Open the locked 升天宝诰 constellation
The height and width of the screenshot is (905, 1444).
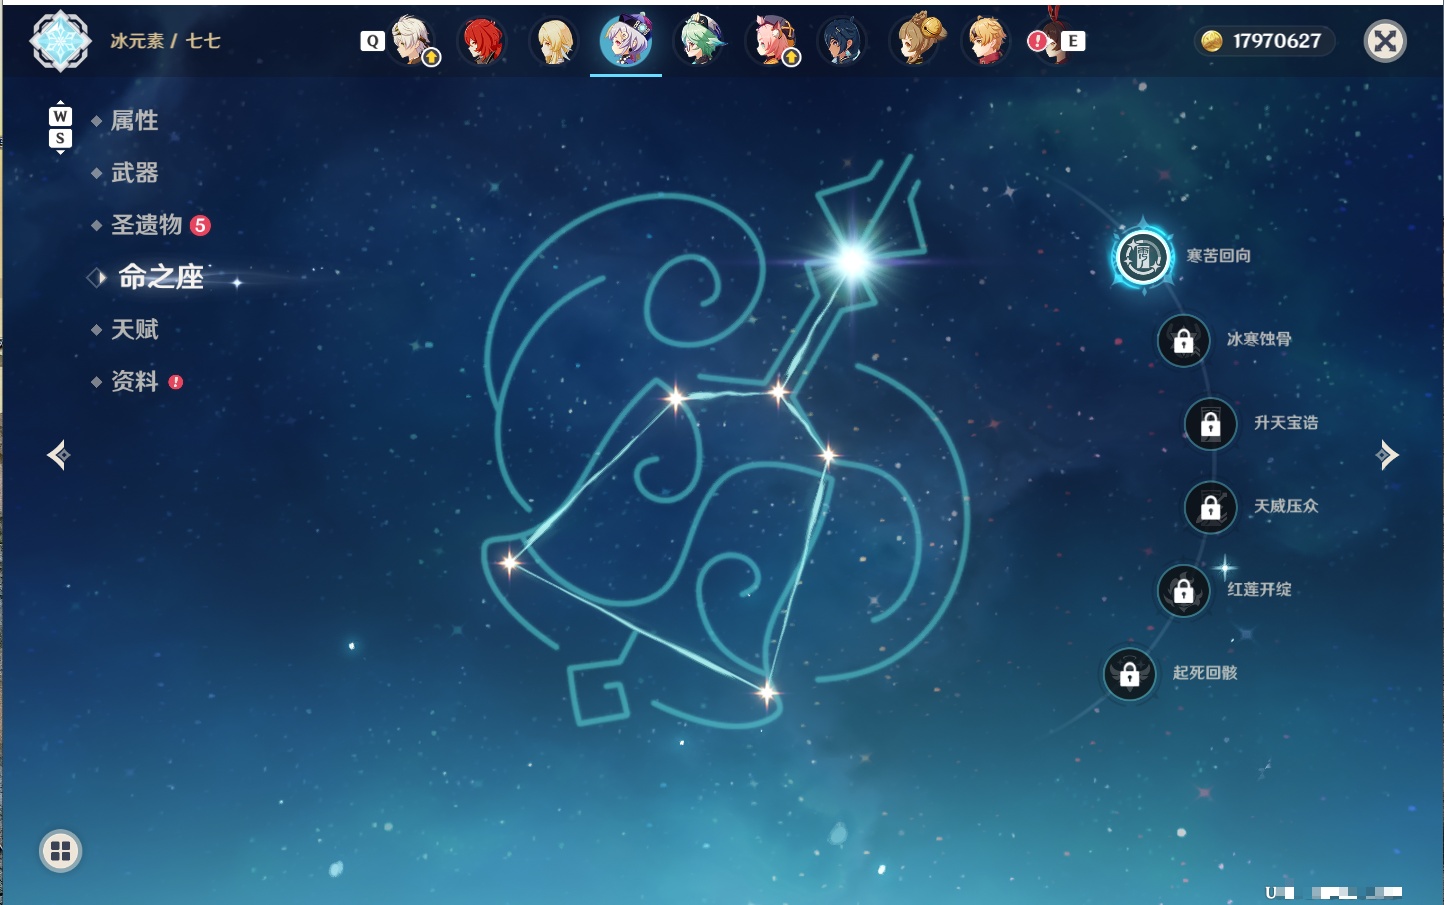tap(1210, 424)
